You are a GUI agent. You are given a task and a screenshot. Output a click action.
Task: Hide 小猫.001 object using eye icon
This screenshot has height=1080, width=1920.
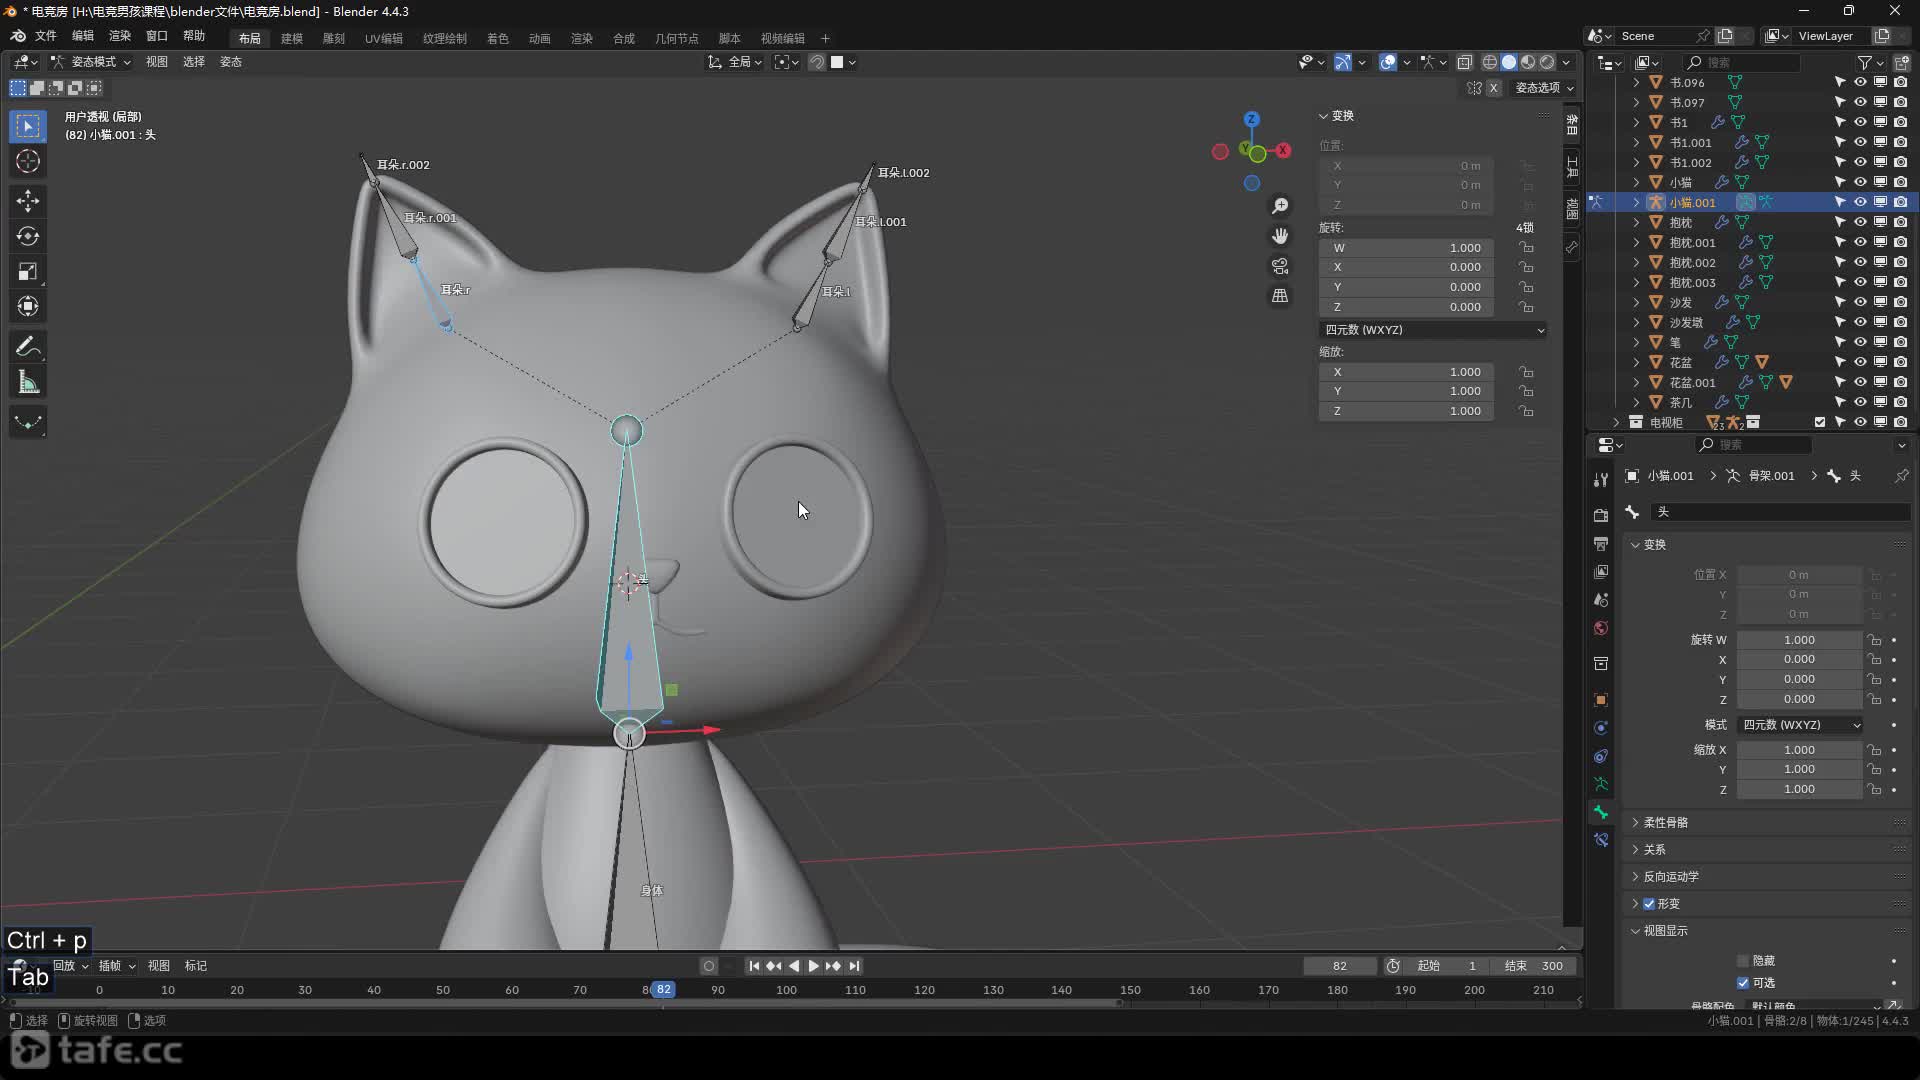[x=1860, y=202]
